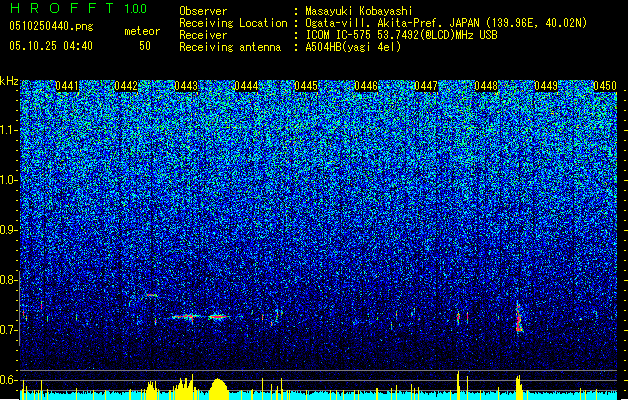Click the 'Receiving antenna' field label
The width and height of the screenshot is (629, 400).
click(x=230, y=47)
